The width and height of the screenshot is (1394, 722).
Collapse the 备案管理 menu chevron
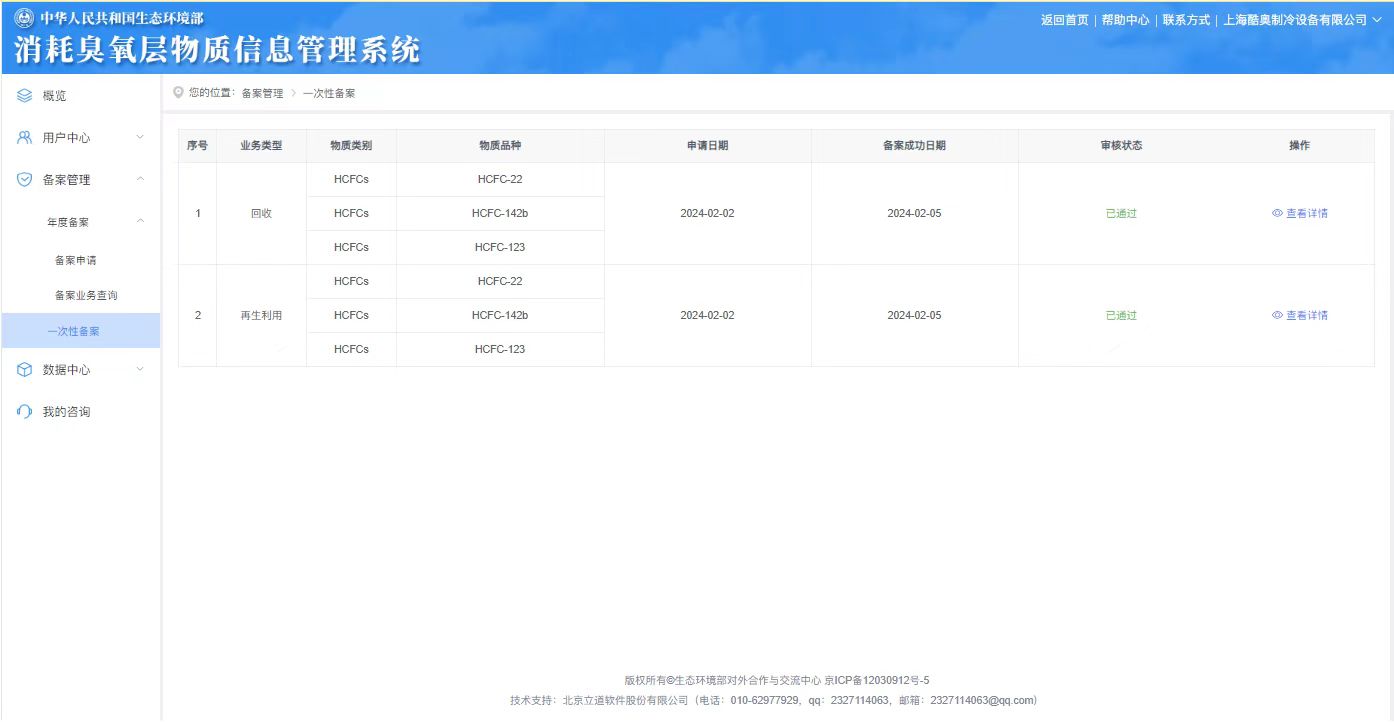point(140,179)
